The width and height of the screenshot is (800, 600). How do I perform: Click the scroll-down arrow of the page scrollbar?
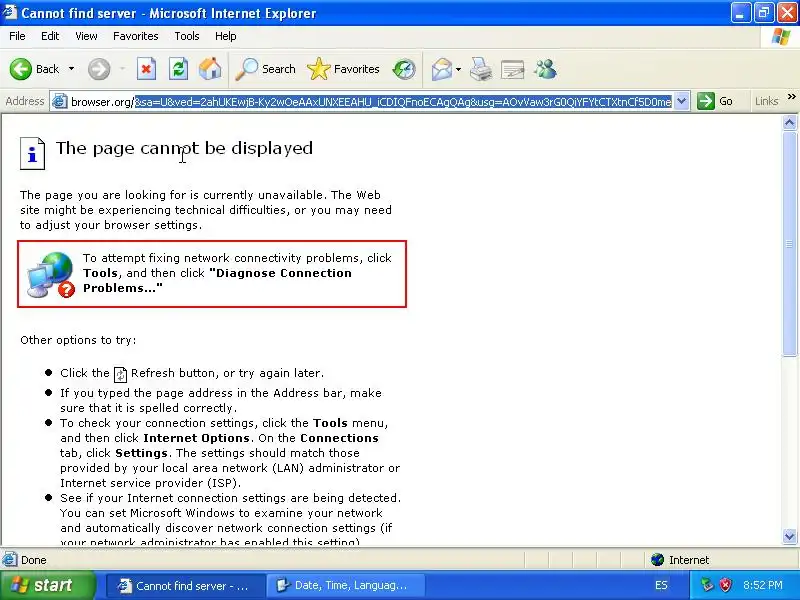tap(790, 536)
